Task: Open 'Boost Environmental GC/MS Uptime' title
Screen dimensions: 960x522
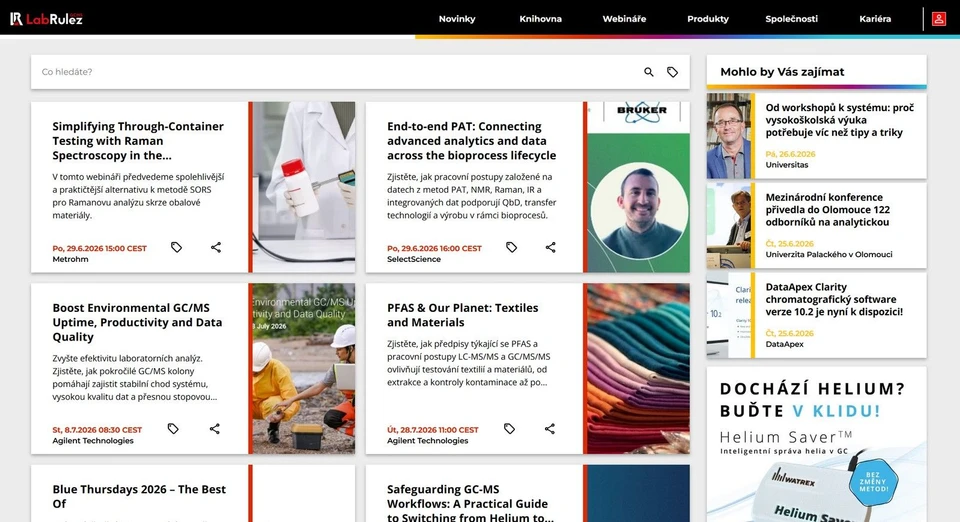Action: click(137, 323)
